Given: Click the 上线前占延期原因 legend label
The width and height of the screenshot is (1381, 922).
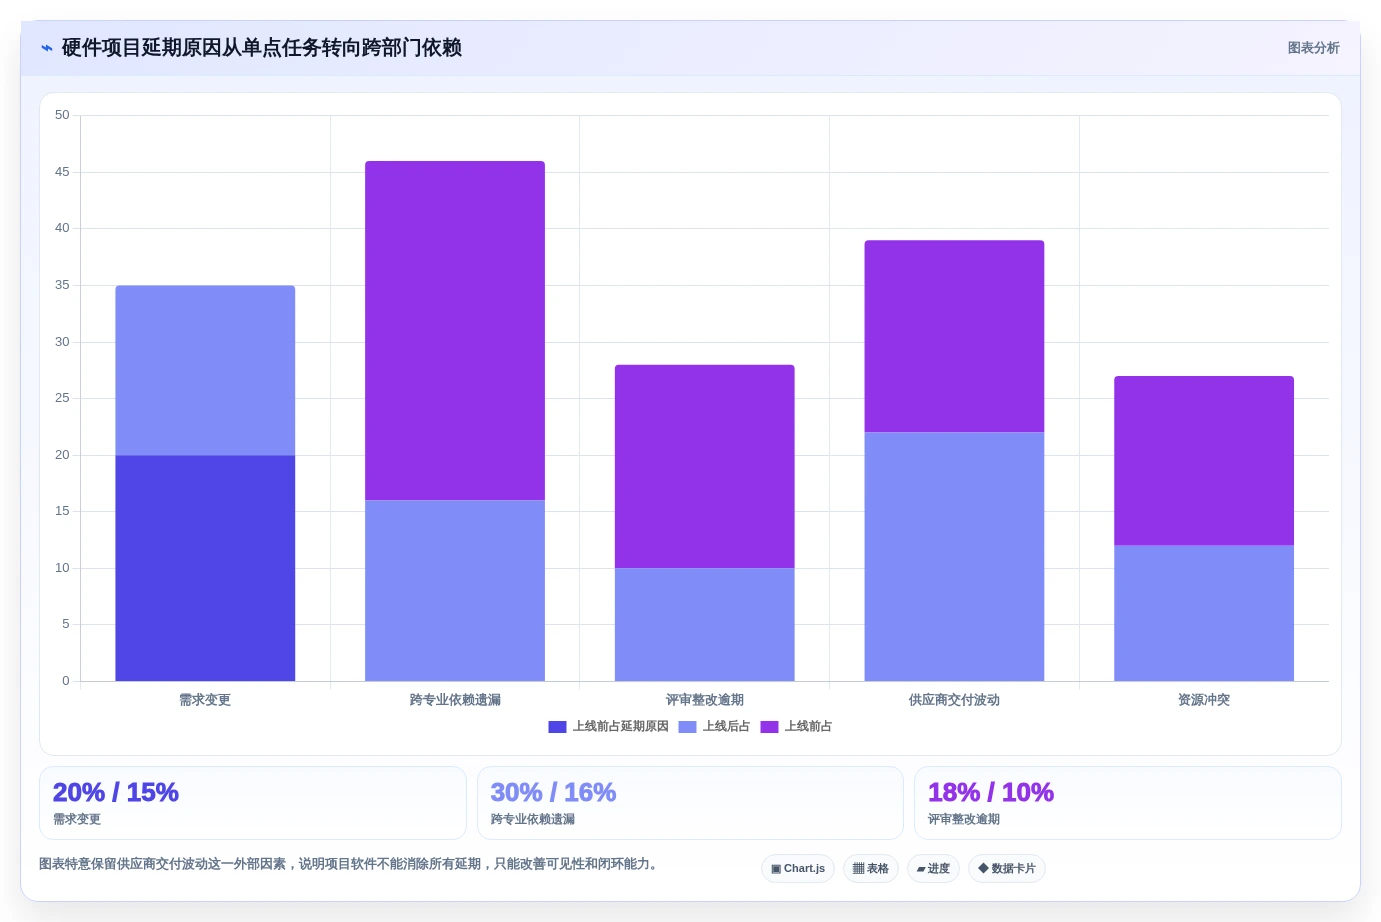Looking at the screenshot, I should 620,727.
